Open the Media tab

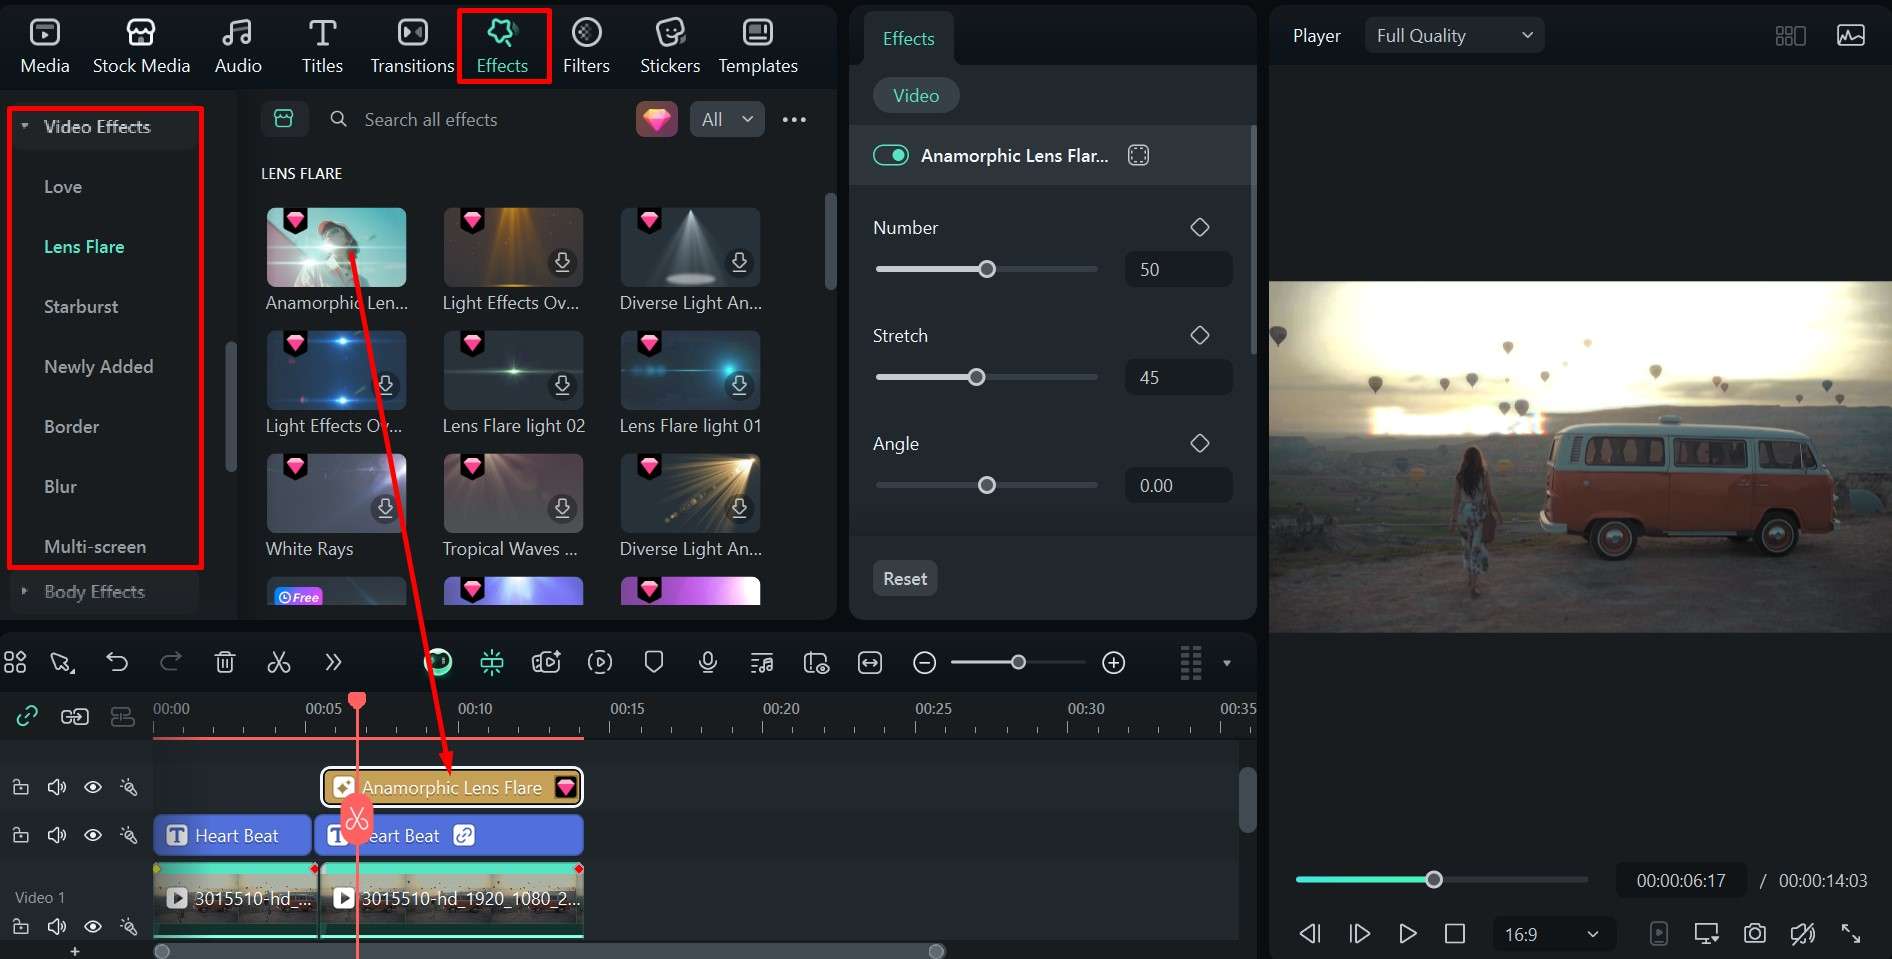(x=45, y=46)
